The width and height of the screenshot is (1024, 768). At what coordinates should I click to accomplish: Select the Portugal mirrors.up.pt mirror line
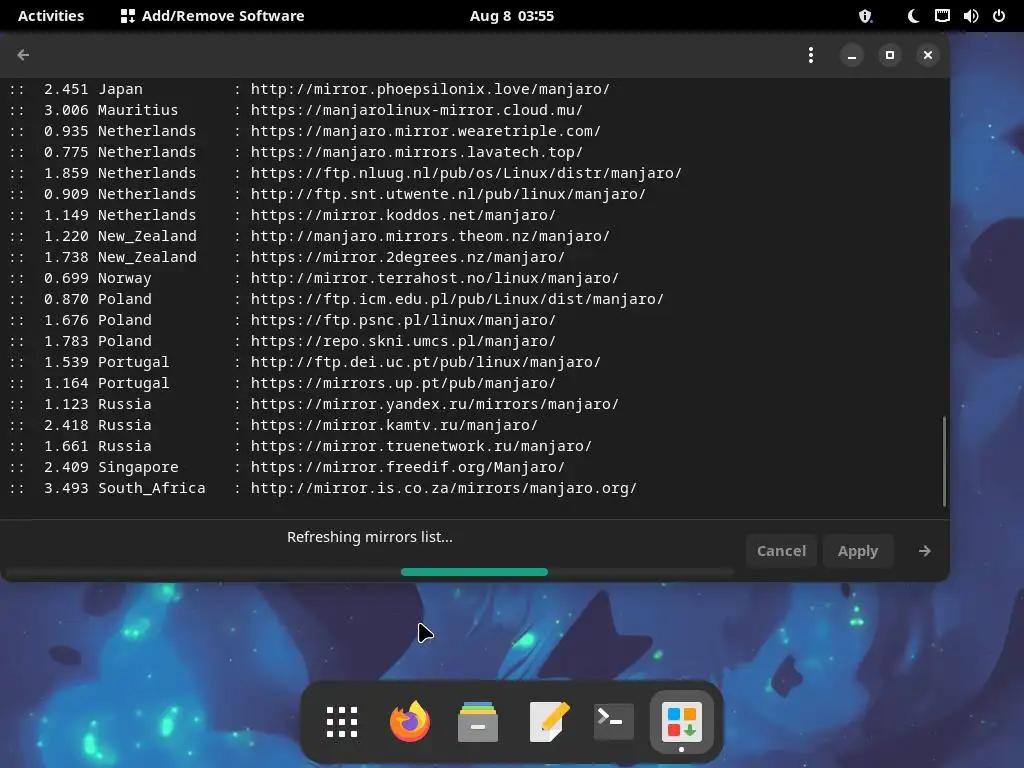pos(283,383)
